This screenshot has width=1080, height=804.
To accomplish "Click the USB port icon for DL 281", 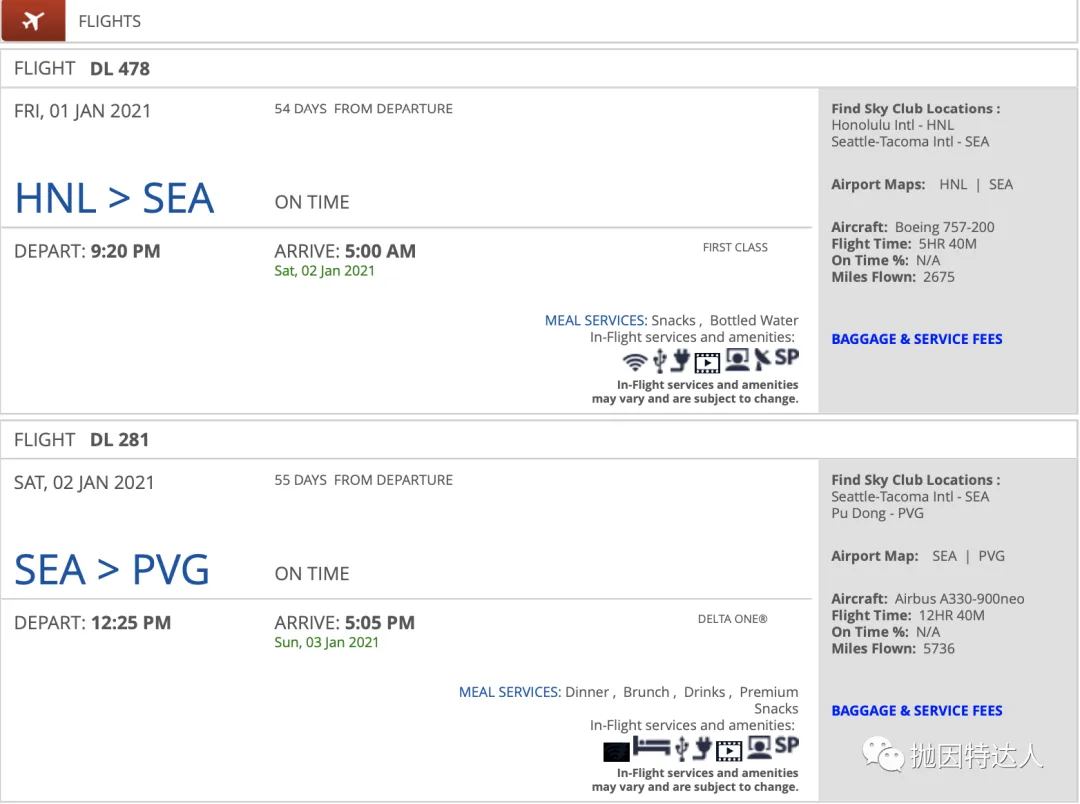I will pos(682,748).
